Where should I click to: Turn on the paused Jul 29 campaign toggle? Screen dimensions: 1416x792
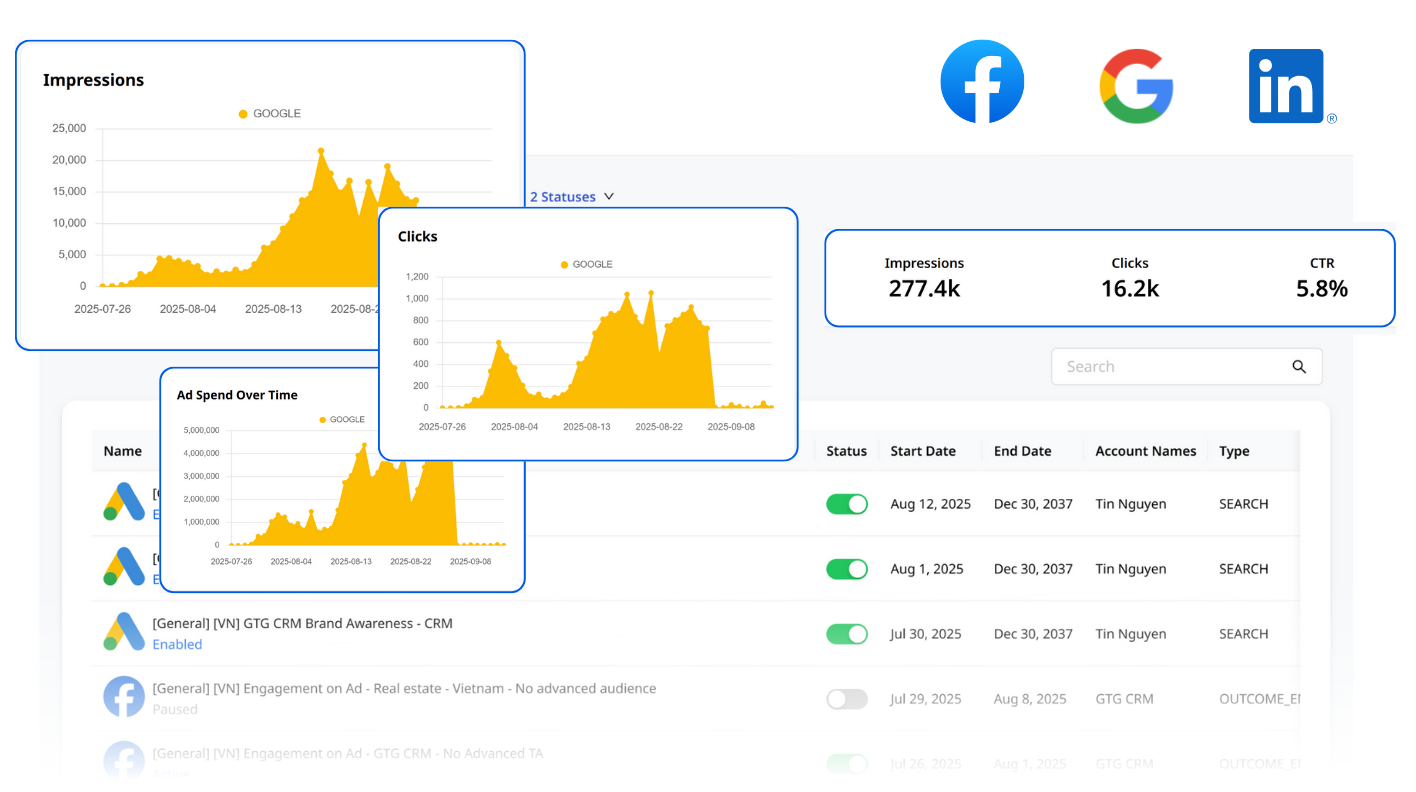pos(846,699)
